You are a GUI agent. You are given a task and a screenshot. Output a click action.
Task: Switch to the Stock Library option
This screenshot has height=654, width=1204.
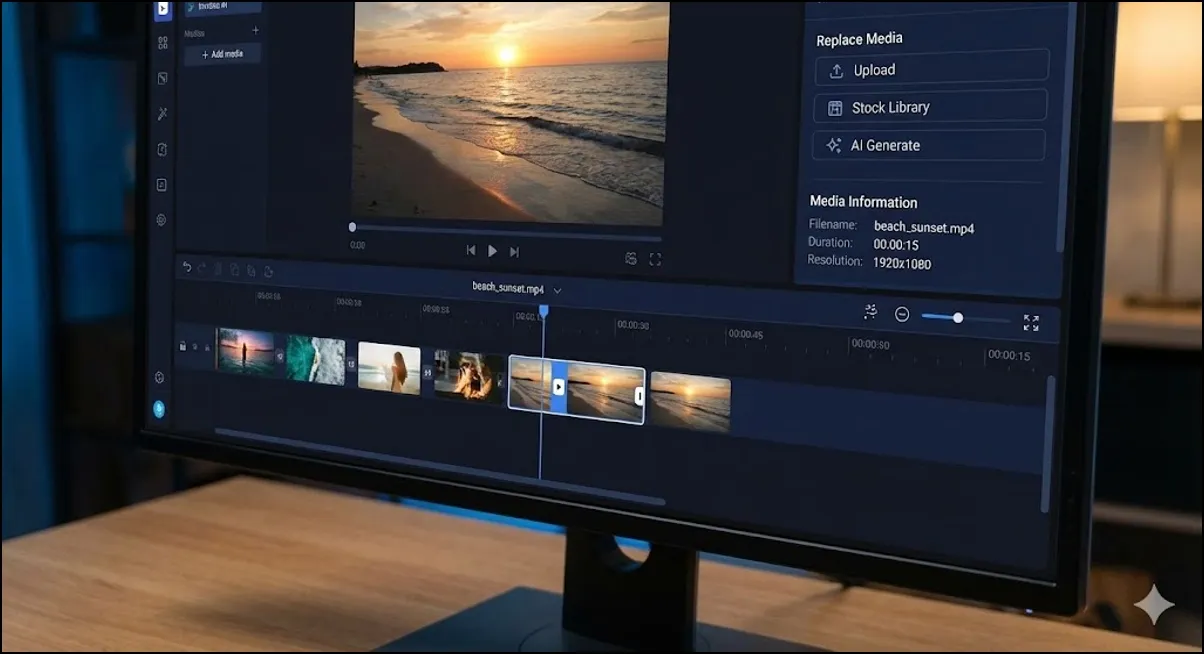click(x=928, y=106)
